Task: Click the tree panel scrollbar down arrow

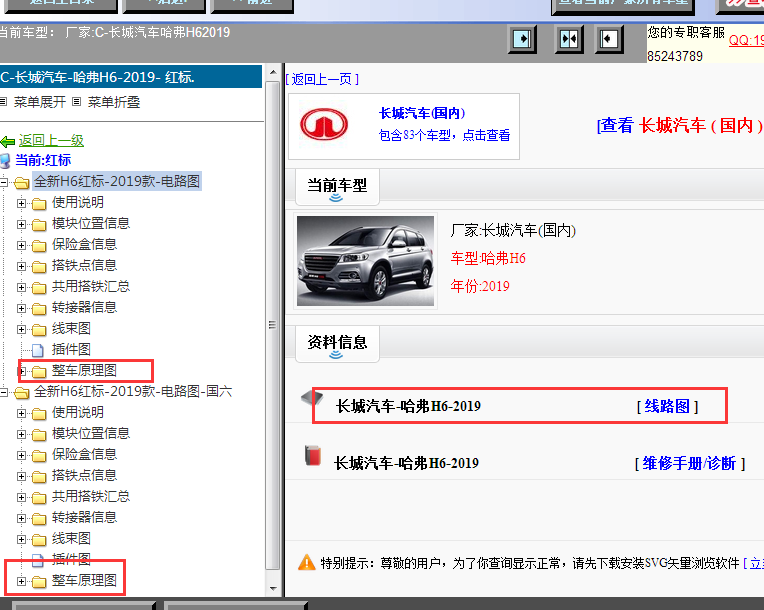Action: coord(273,589)
